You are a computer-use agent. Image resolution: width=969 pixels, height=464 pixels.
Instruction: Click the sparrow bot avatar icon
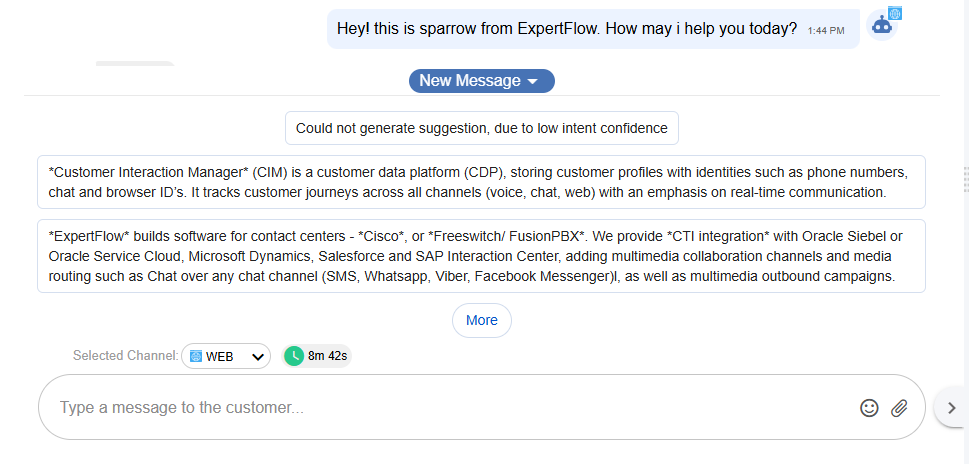(x=881, y=26)
